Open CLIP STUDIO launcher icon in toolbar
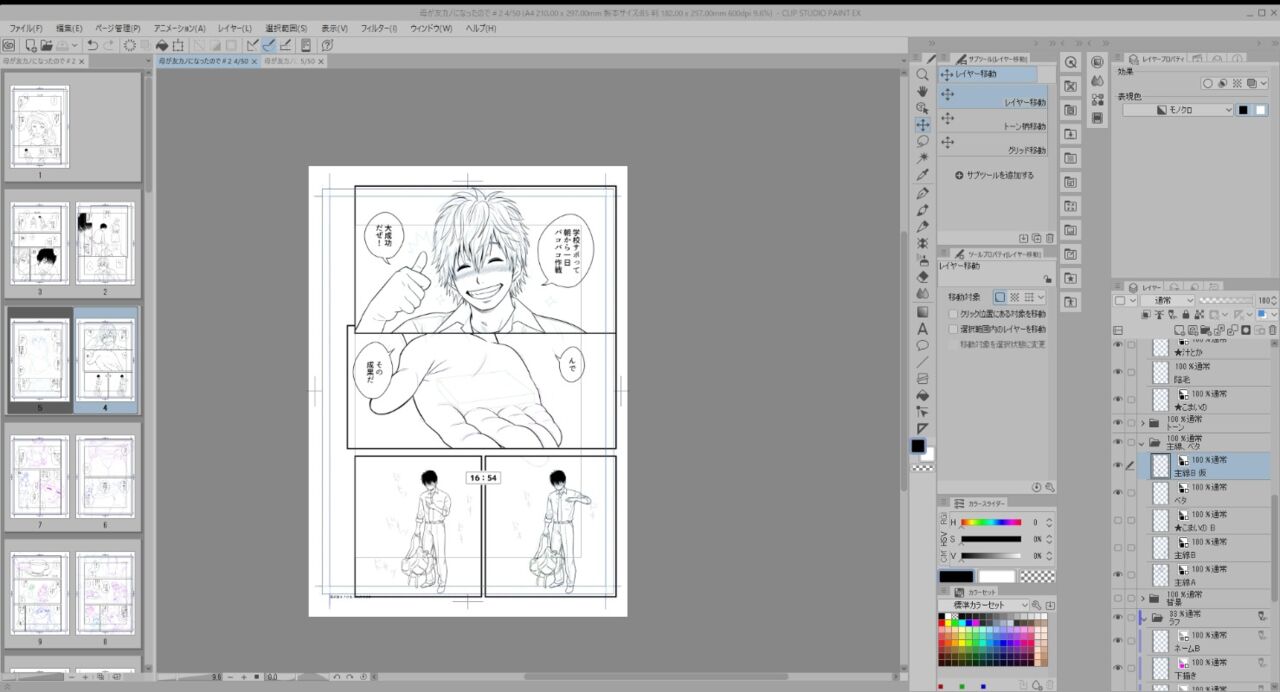This screenshot has height=692, width=1280. click(8, 45)
